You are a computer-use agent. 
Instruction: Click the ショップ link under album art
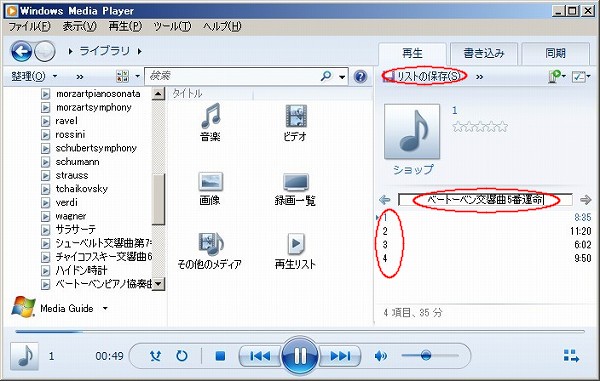point(413,169)
